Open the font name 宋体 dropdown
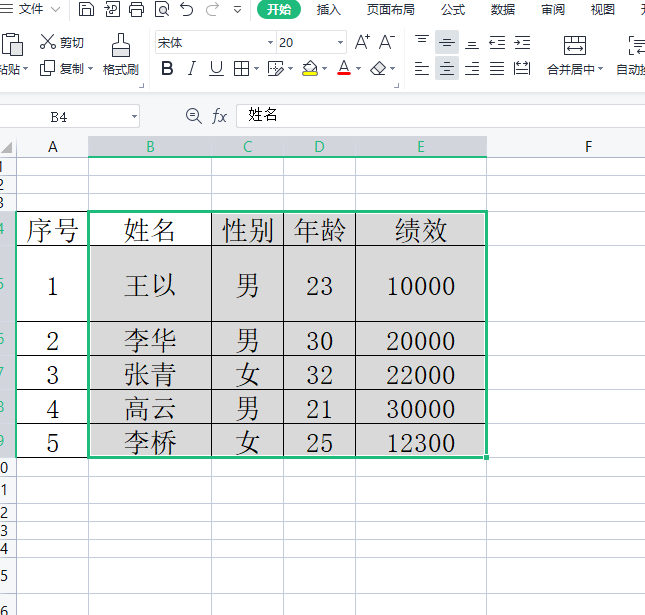 270,42
